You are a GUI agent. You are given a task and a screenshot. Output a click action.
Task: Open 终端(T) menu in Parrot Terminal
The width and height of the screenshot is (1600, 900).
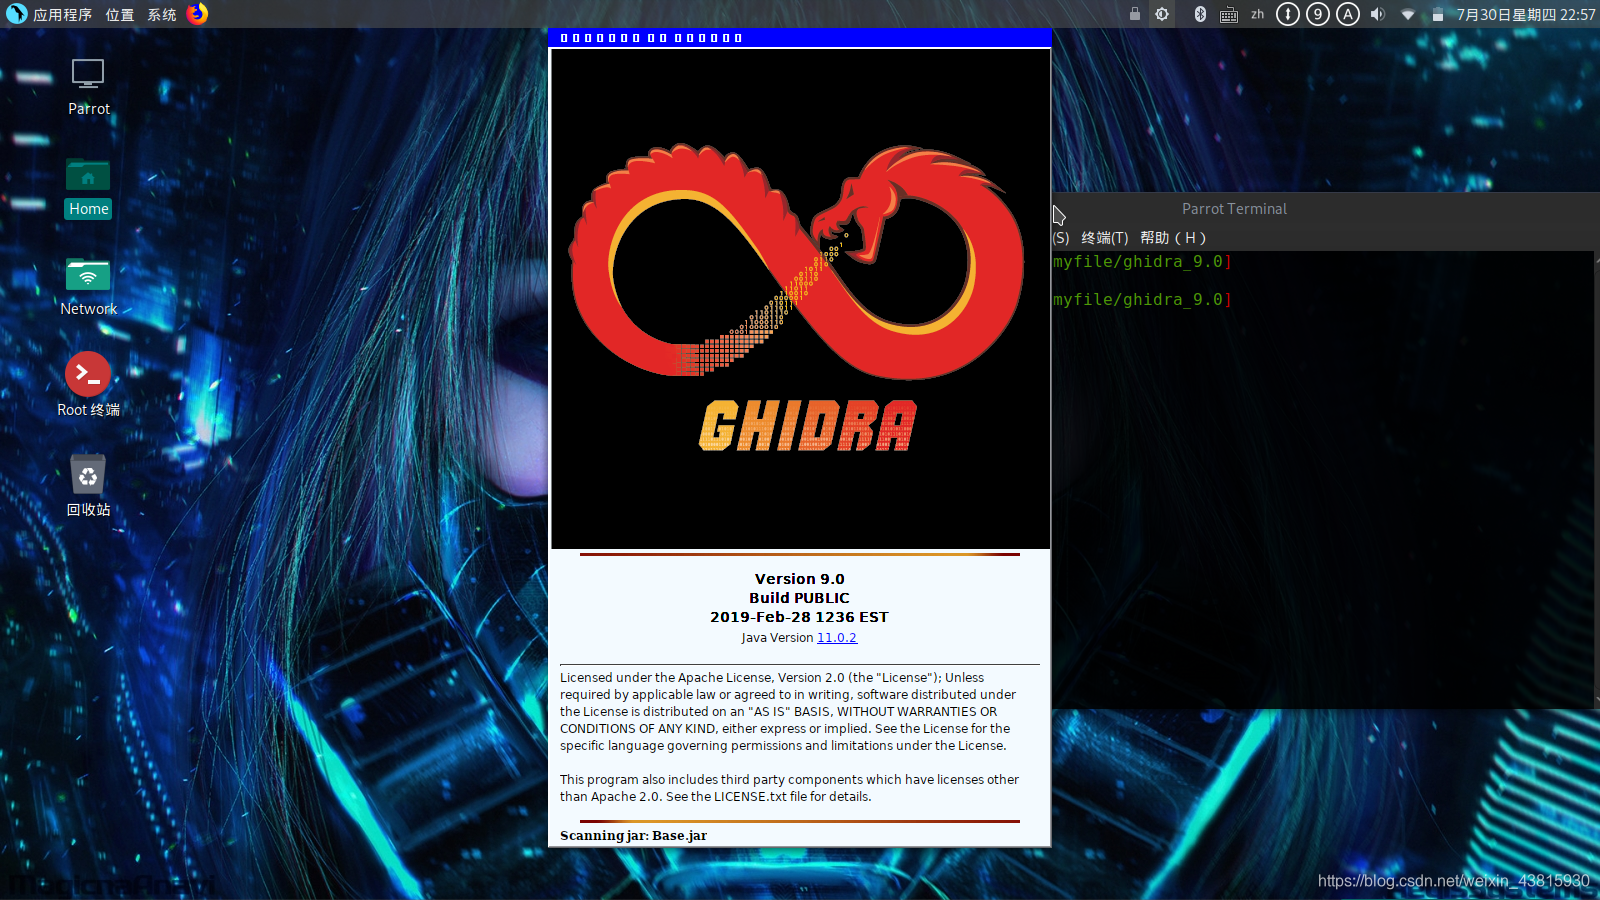click(x=1104, y=238)
